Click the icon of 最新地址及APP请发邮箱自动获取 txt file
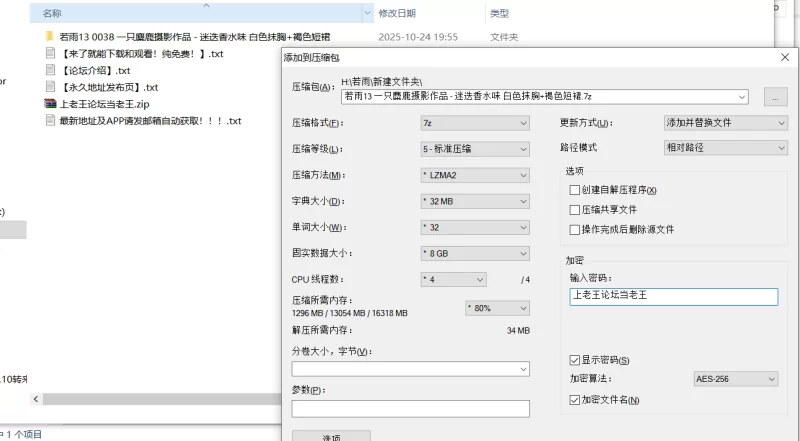 tap(51, 120)
